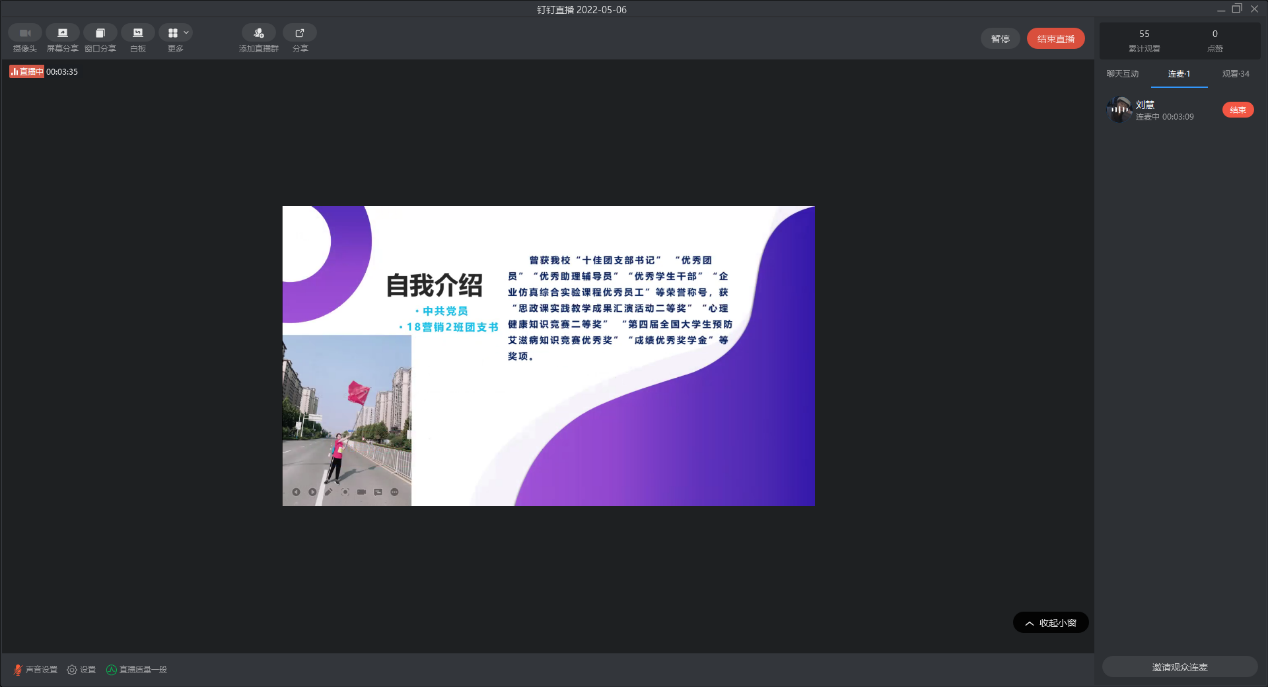
Task: Invite audience to connect mic (邀请观众连麦)
Action: coord(1179,667)
